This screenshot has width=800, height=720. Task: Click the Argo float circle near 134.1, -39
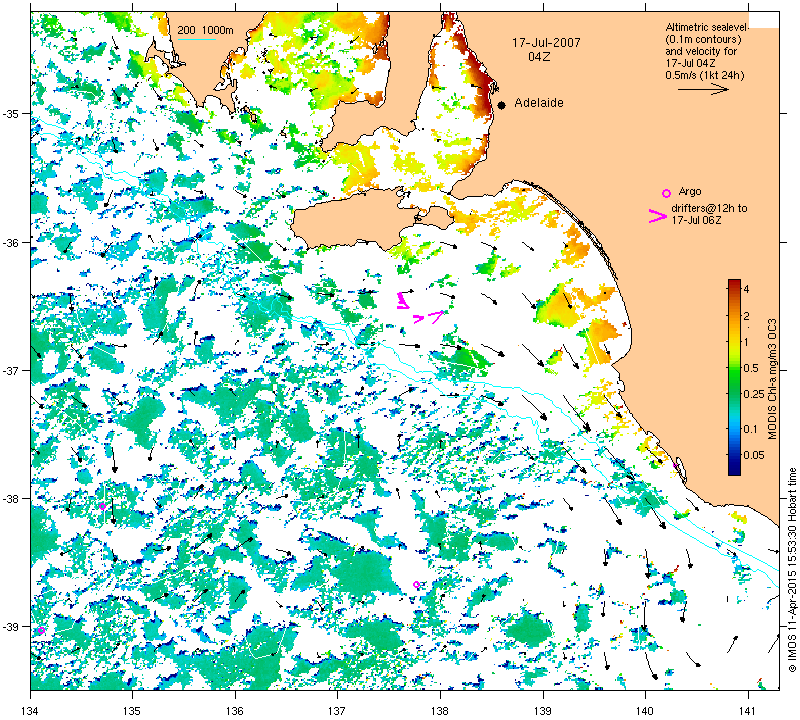(x=41, y=631)
